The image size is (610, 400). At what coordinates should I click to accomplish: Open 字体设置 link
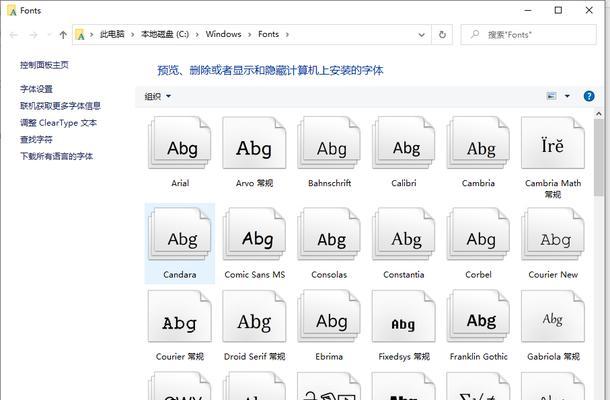(x=36, y=89)
